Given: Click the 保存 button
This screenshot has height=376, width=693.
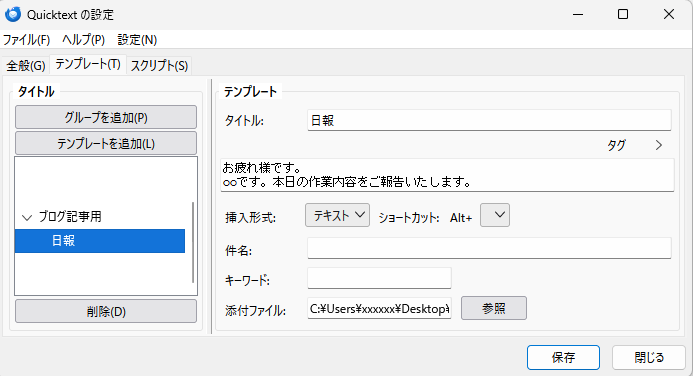Looking at the screenshot, I should pos(563,357).
